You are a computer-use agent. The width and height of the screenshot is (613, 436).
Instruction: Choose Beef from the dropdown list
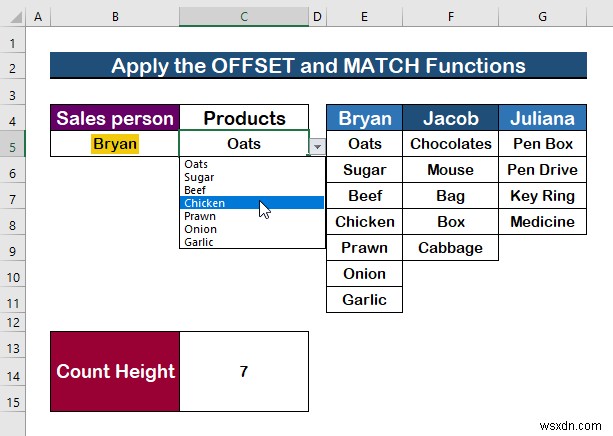coord(252,190)
